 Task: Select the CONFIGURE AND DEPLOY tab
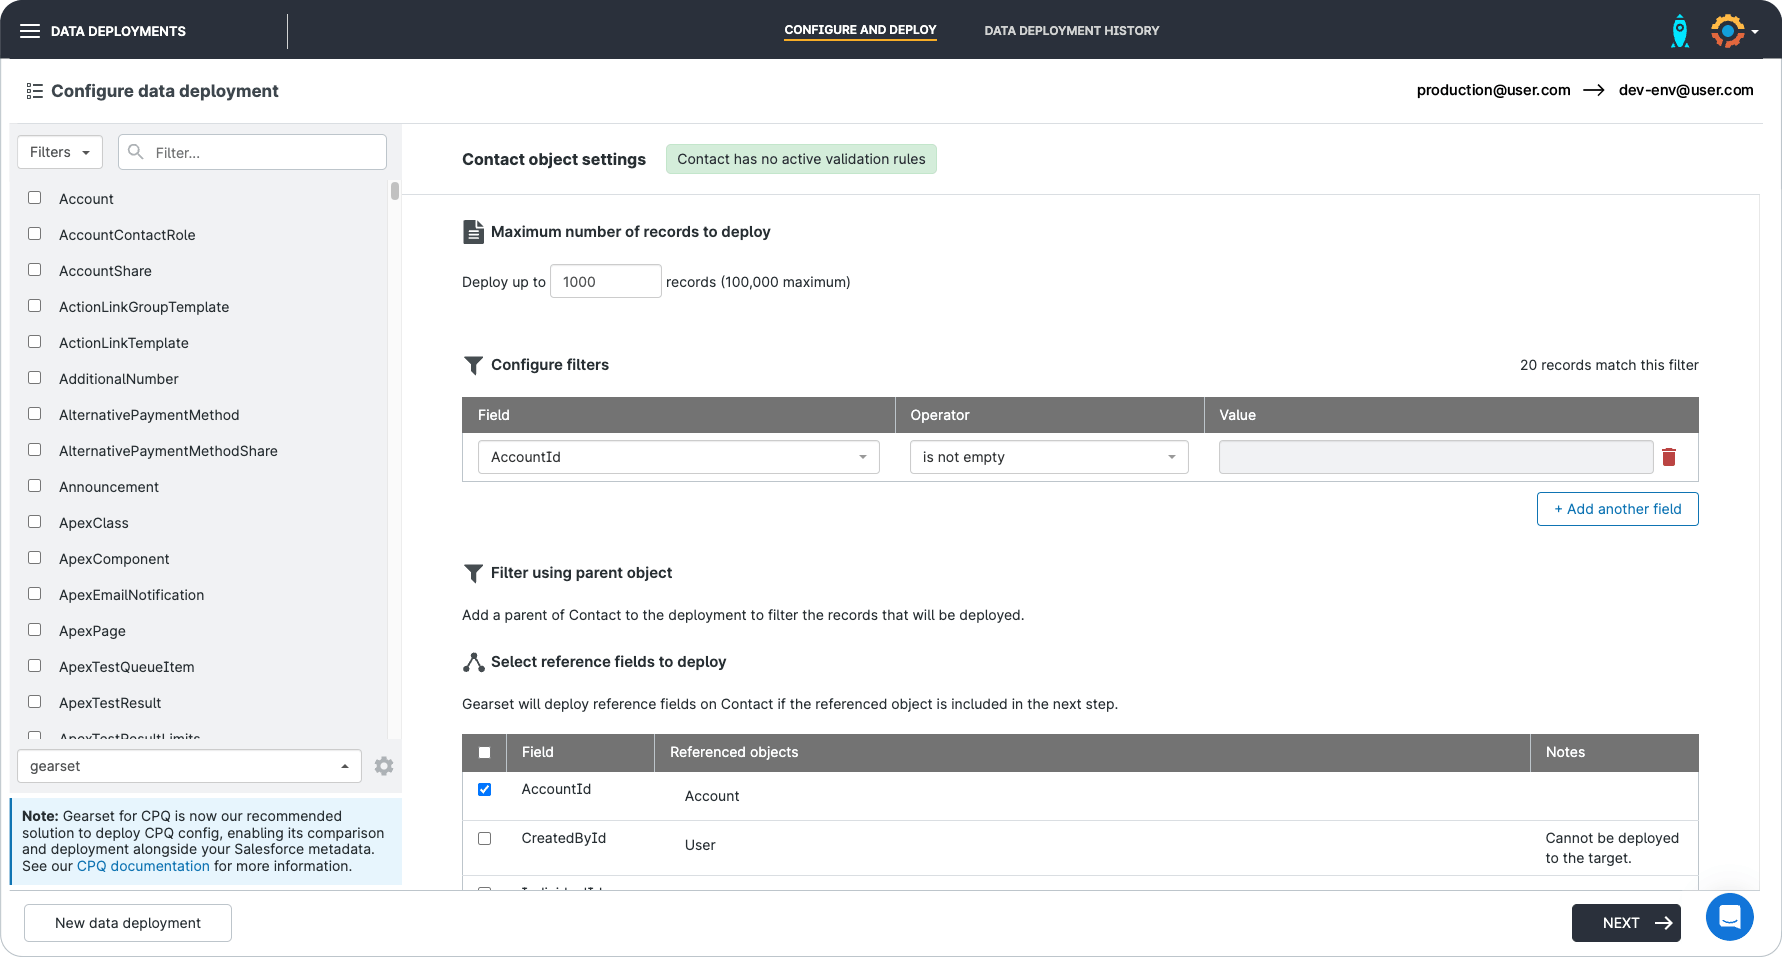(860, 30)
